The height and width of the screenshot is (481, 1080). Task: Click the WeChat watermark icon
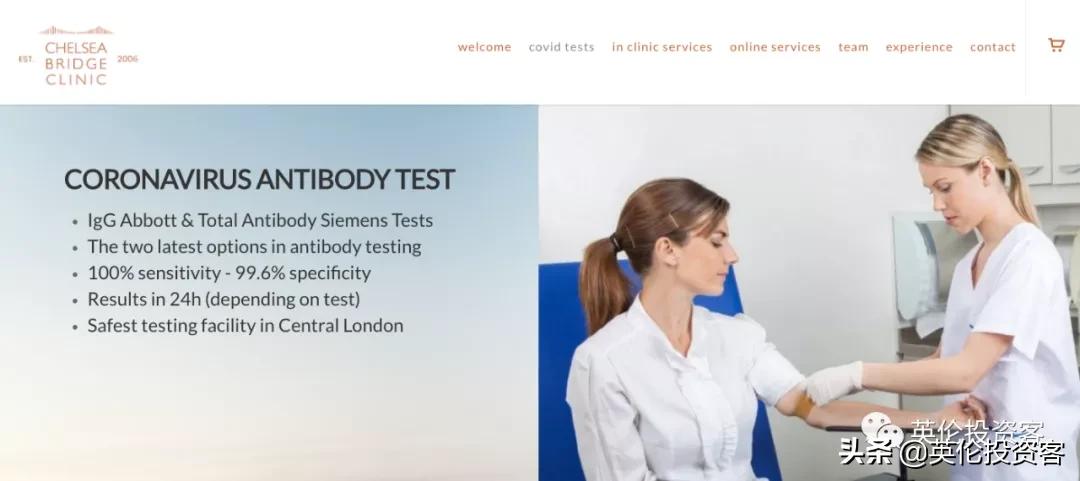[x=882, y=431]
